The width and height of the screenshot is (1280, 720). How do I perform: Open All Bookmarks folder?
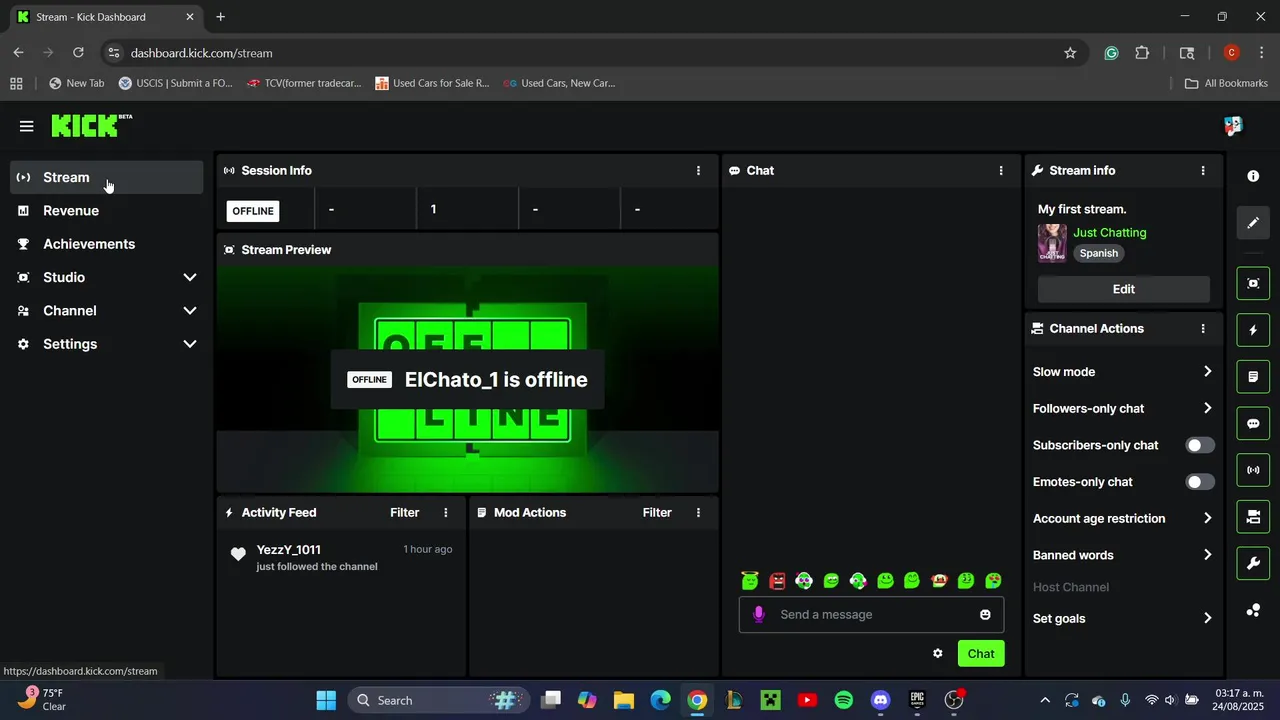(x=1226, y=83)
